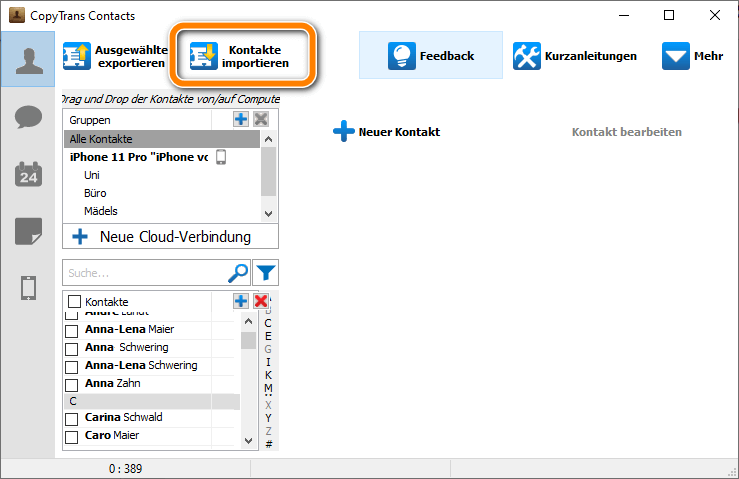Click Neue Cloud-Verbindung button

[x=170, y=236]
